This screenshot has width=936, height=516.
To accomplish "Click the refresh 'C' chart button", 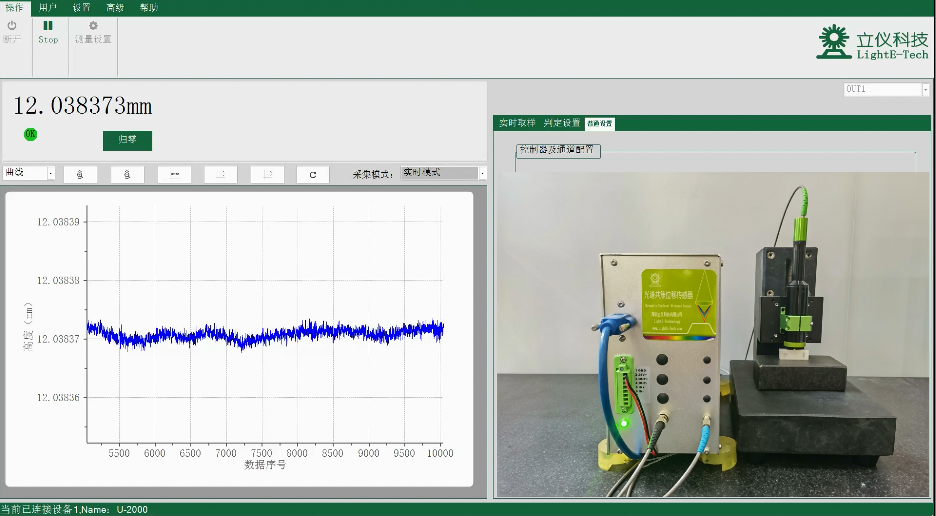I will (x=313, y=174).
